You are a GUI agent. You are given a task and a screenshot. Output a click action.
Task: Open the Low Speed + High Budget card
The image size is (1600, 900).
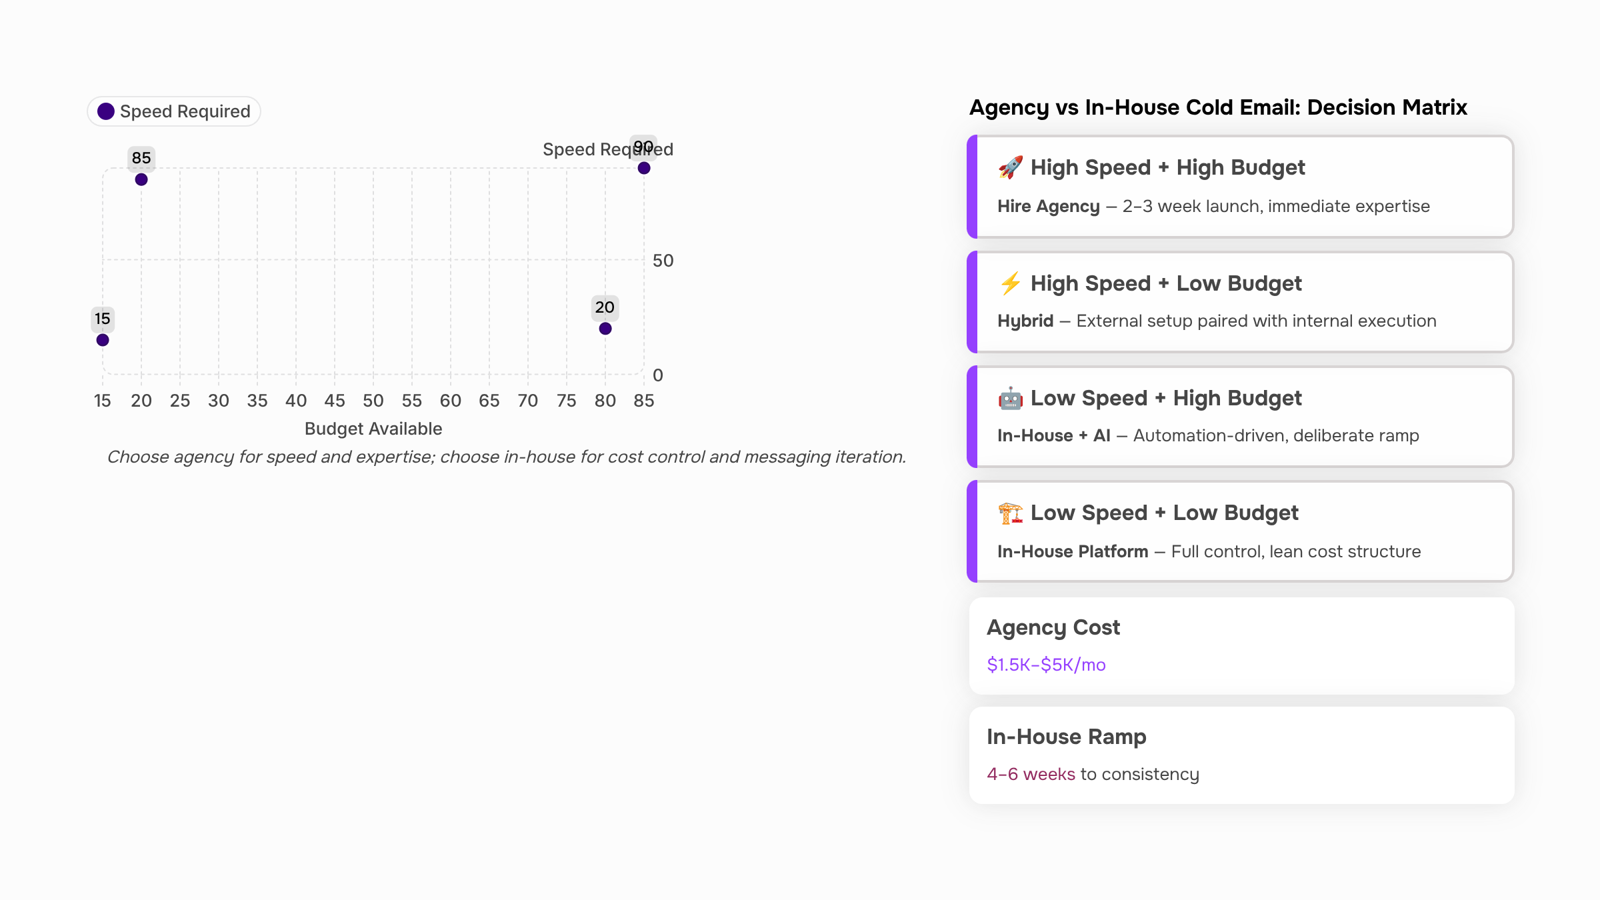pos(1240,417)
